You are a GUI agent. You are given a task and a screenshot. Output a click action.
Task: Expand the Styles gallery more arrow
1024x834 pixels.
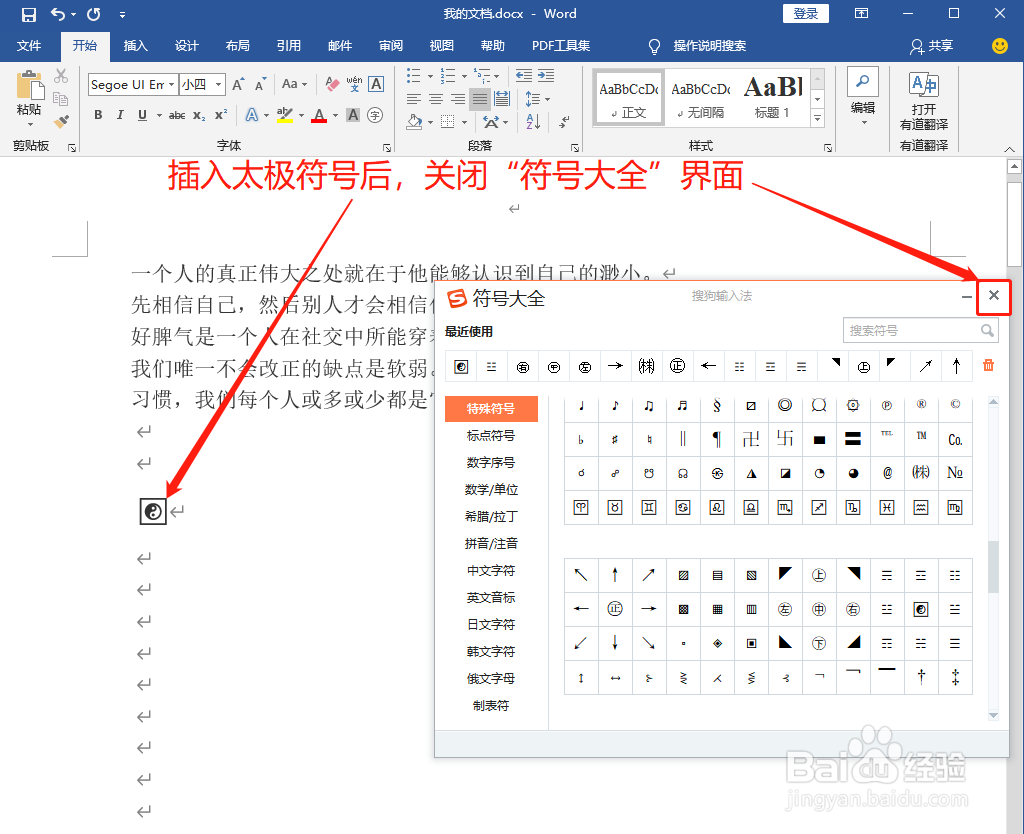point(817,118)
